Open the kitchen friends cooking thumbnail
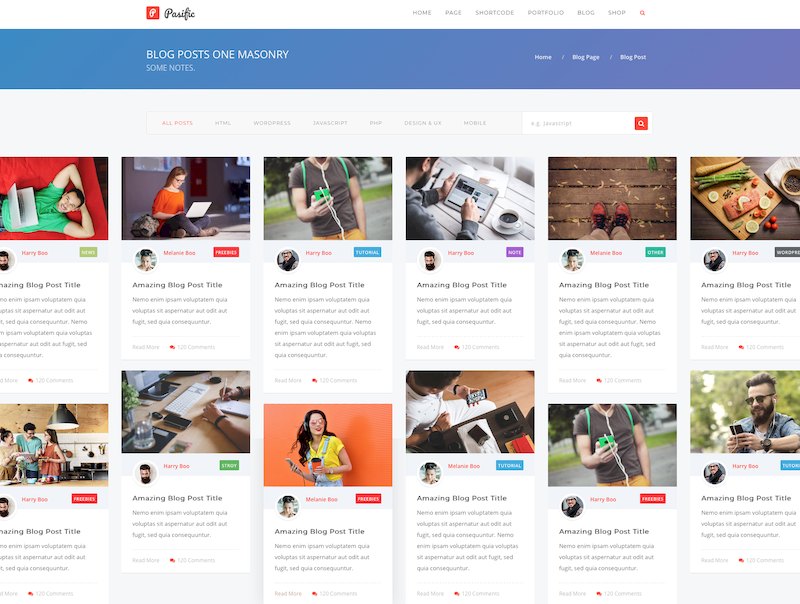The width and height of the screenshot is (800, 604). 54,445
